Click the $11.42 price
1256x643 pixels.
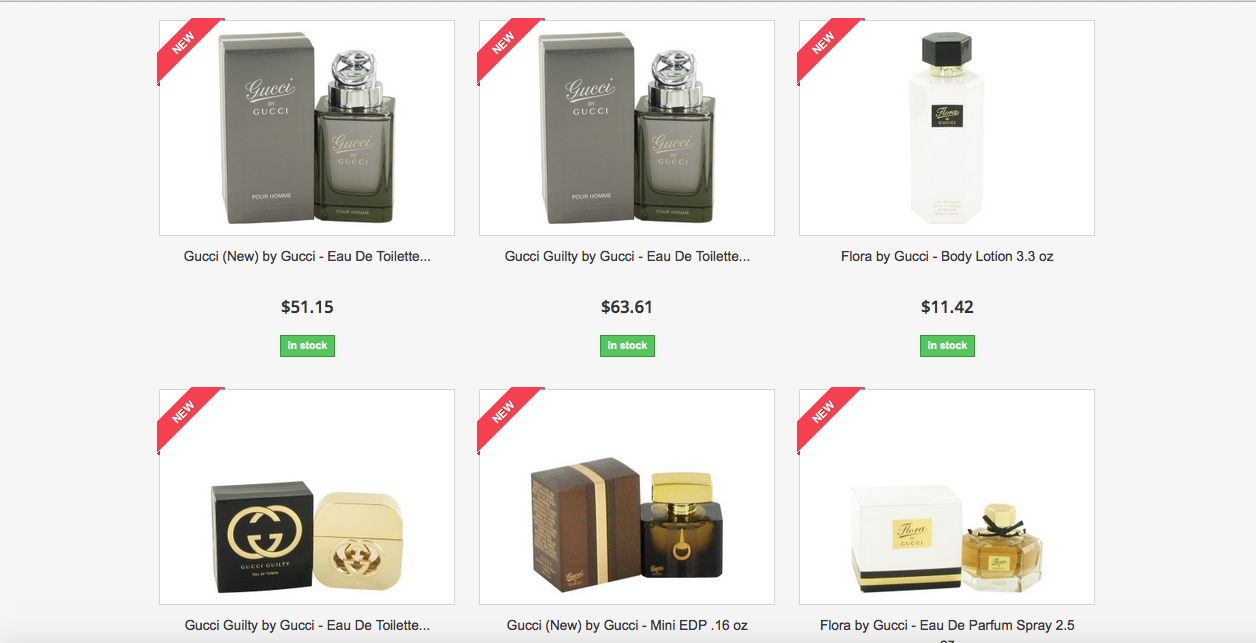pyautogui.click(x=947, y=307)
